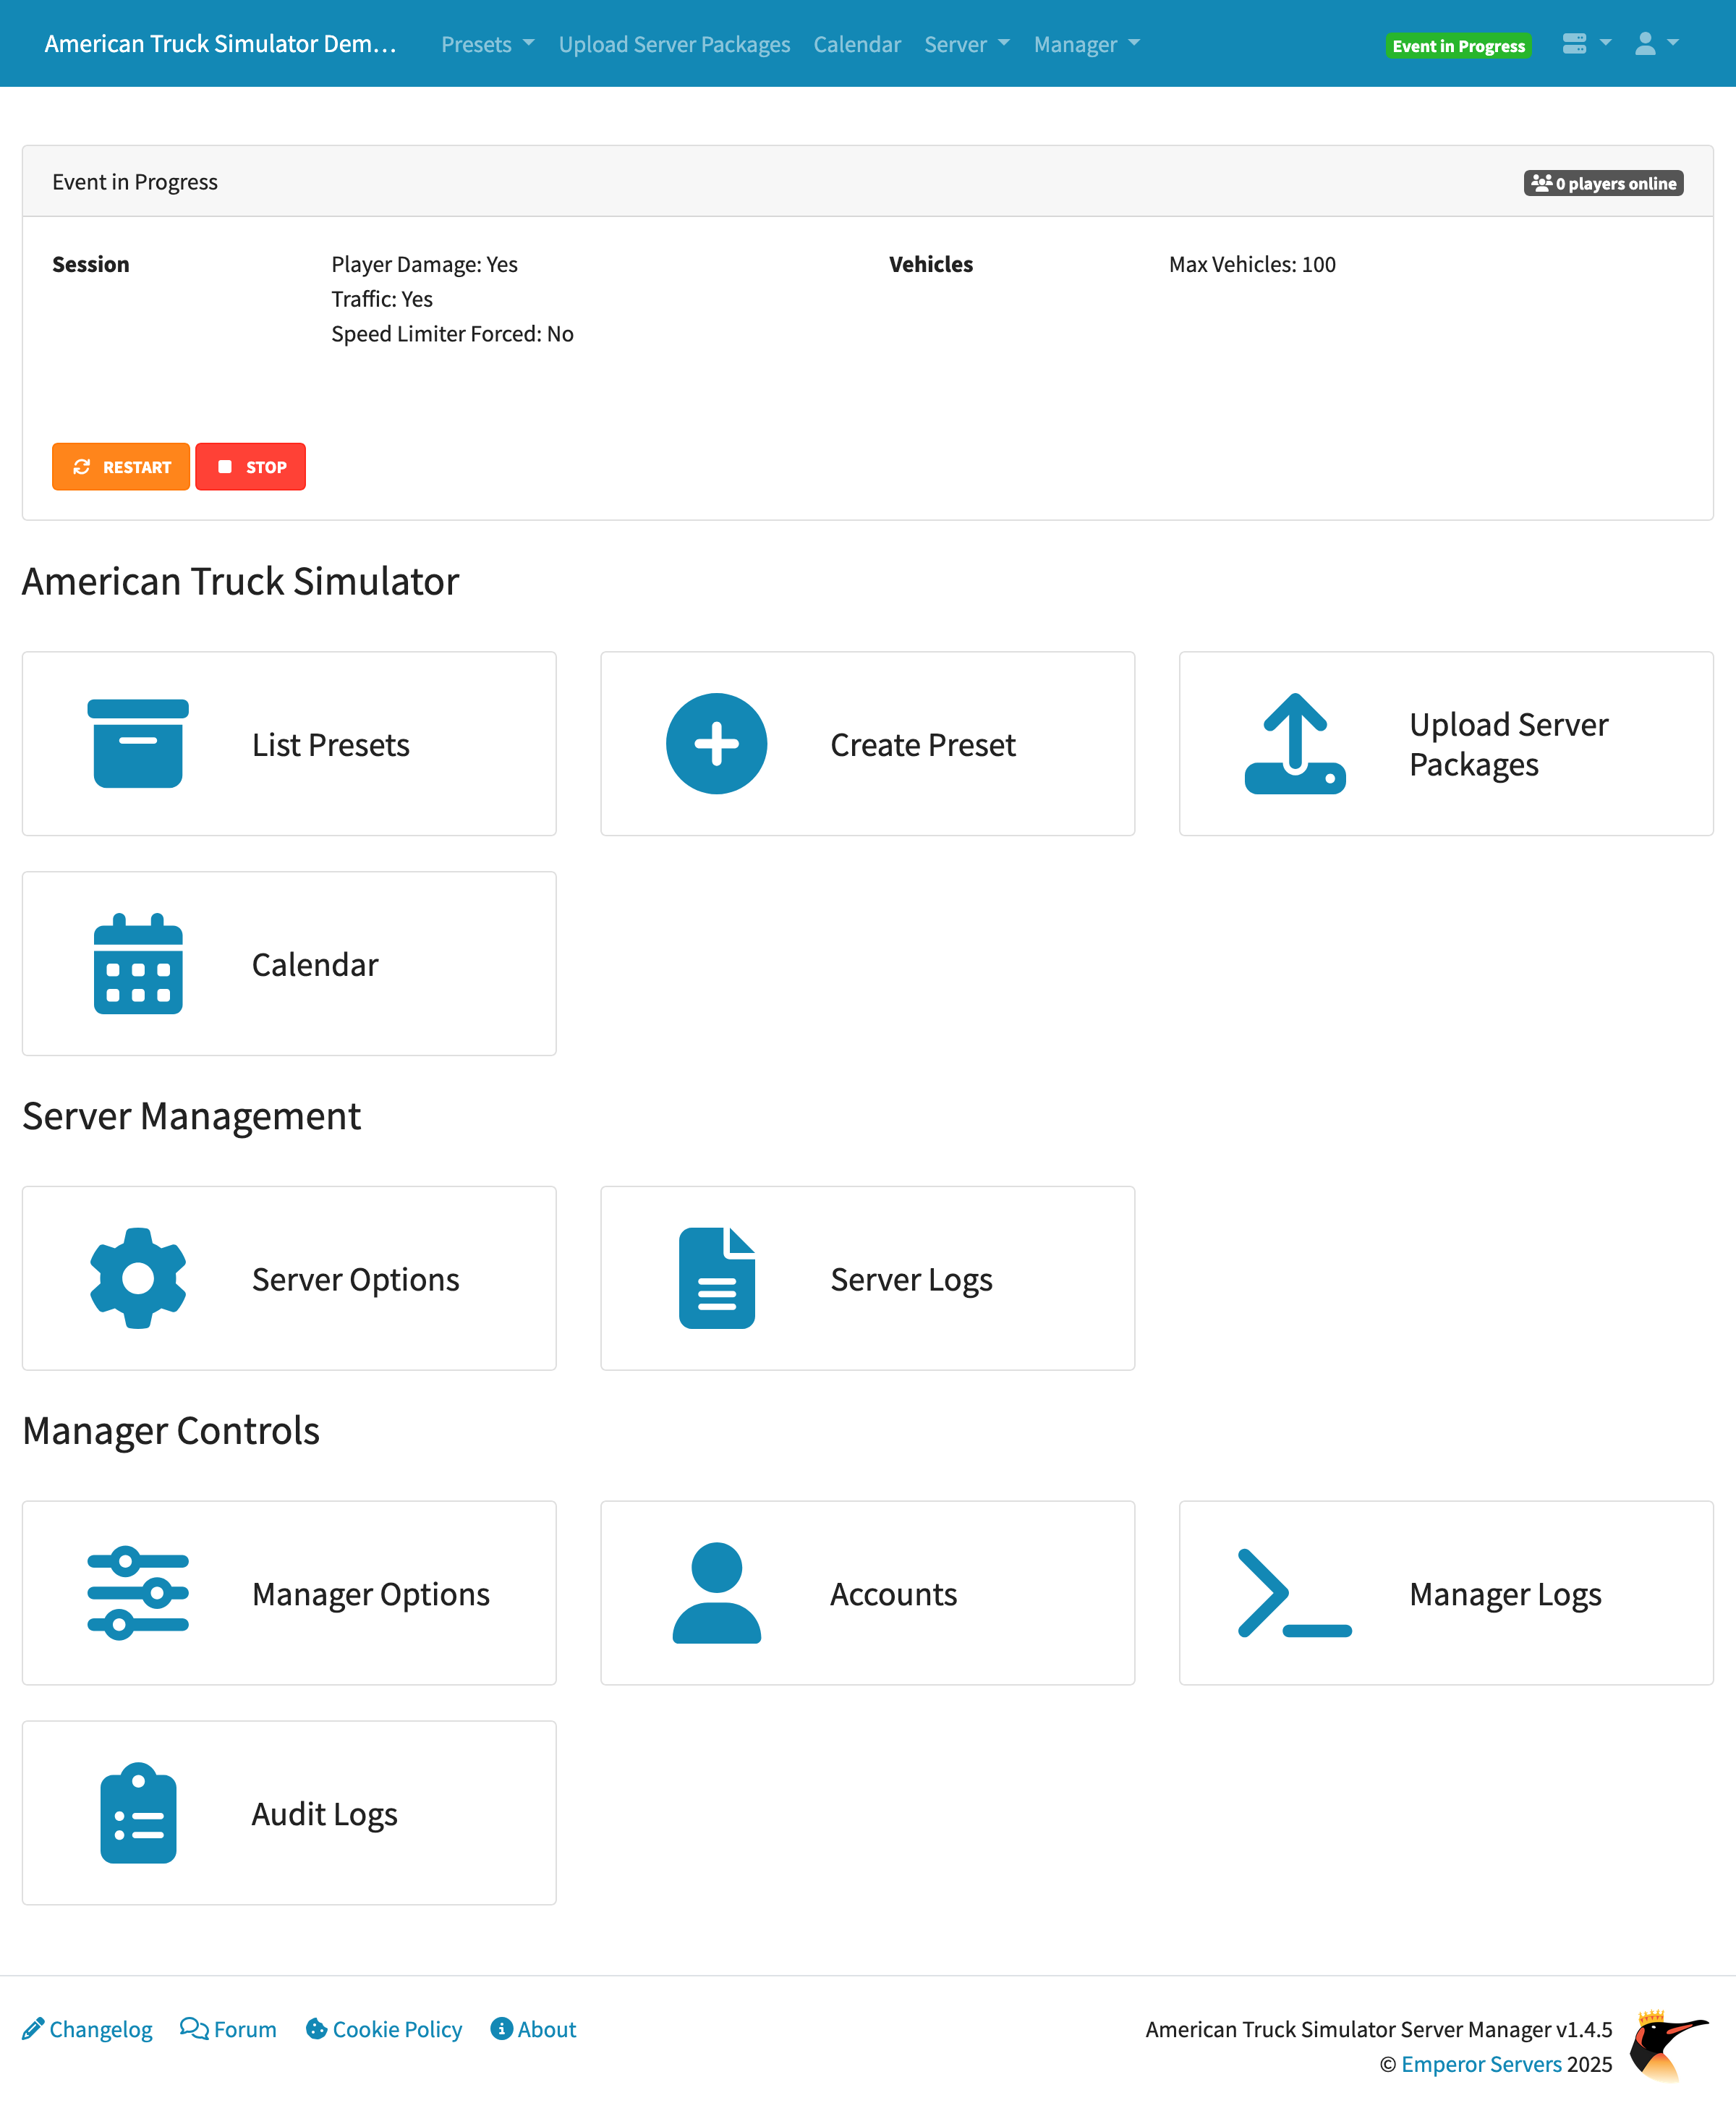Click the Create Preset plus circle icon
This screenshot has height=2124, width=1736.
coord(716,744)
